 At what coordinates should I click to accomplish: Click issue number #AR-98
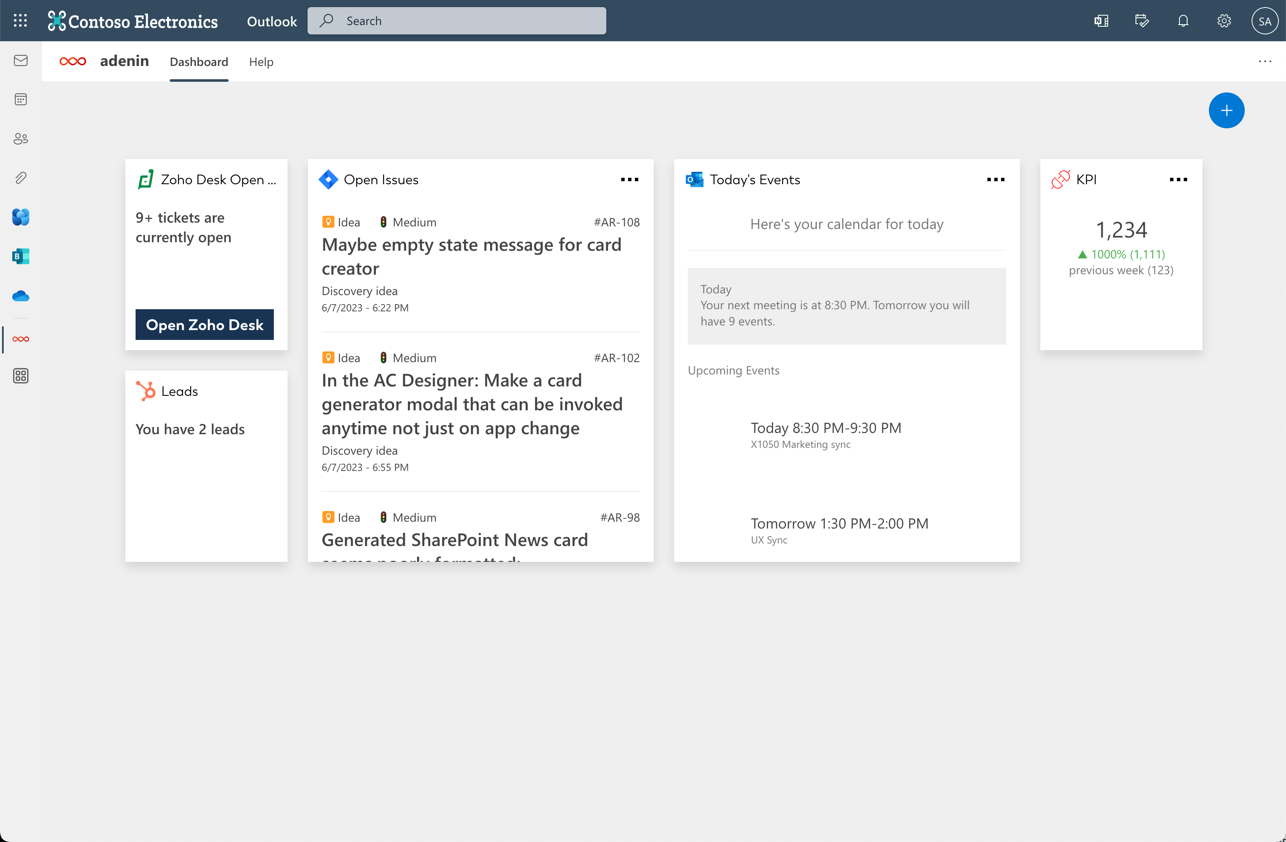coord(620,518)
